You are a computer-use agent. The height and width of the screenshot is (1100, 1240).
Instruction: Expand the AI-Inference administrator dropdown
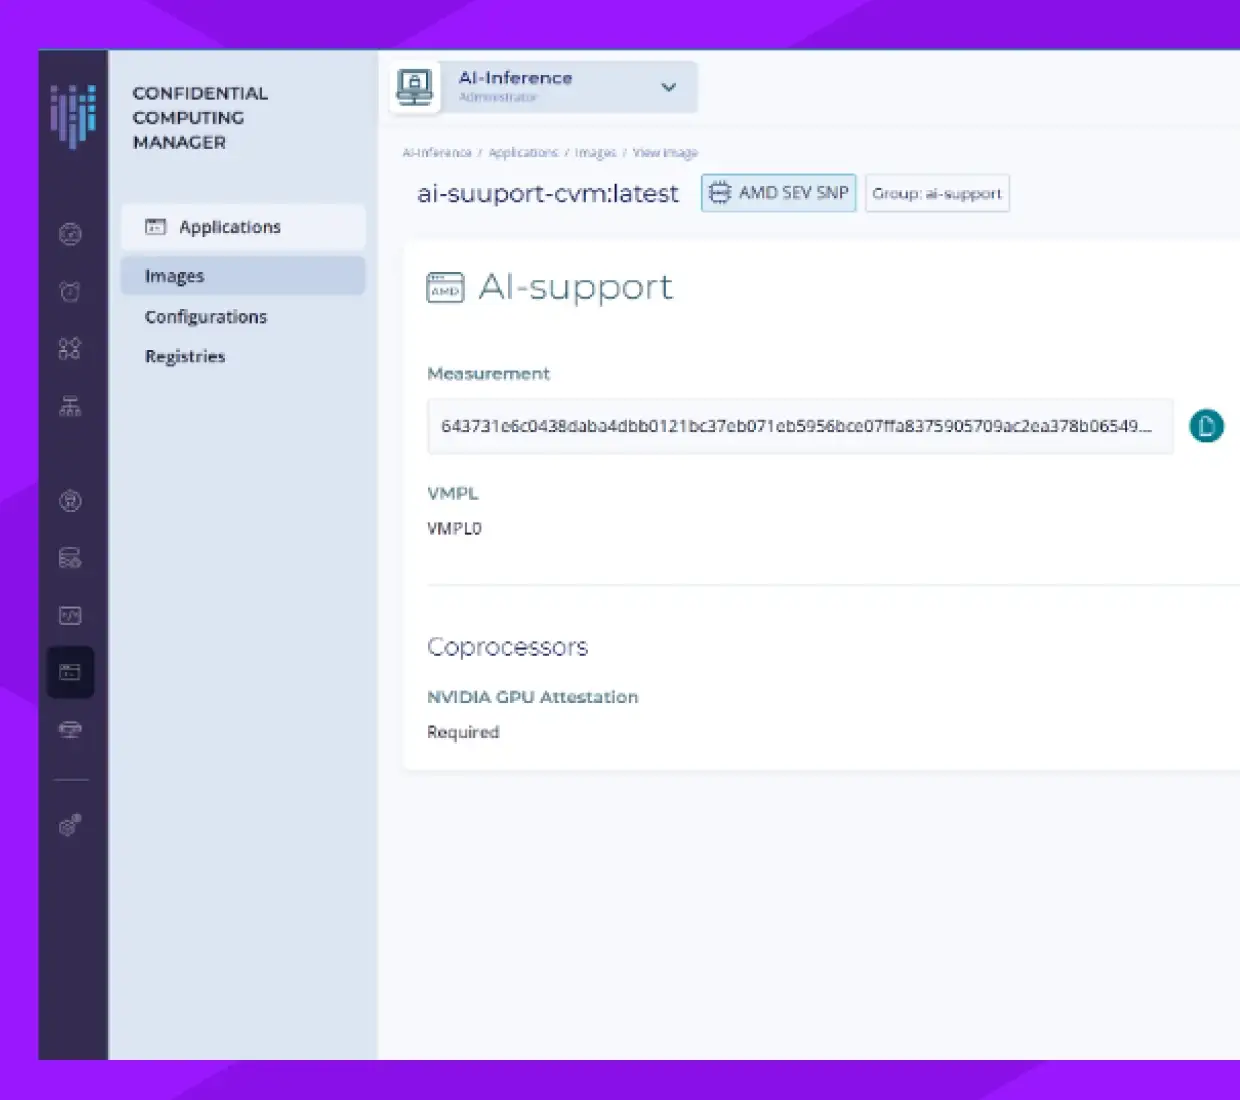[x=668, y=87]
